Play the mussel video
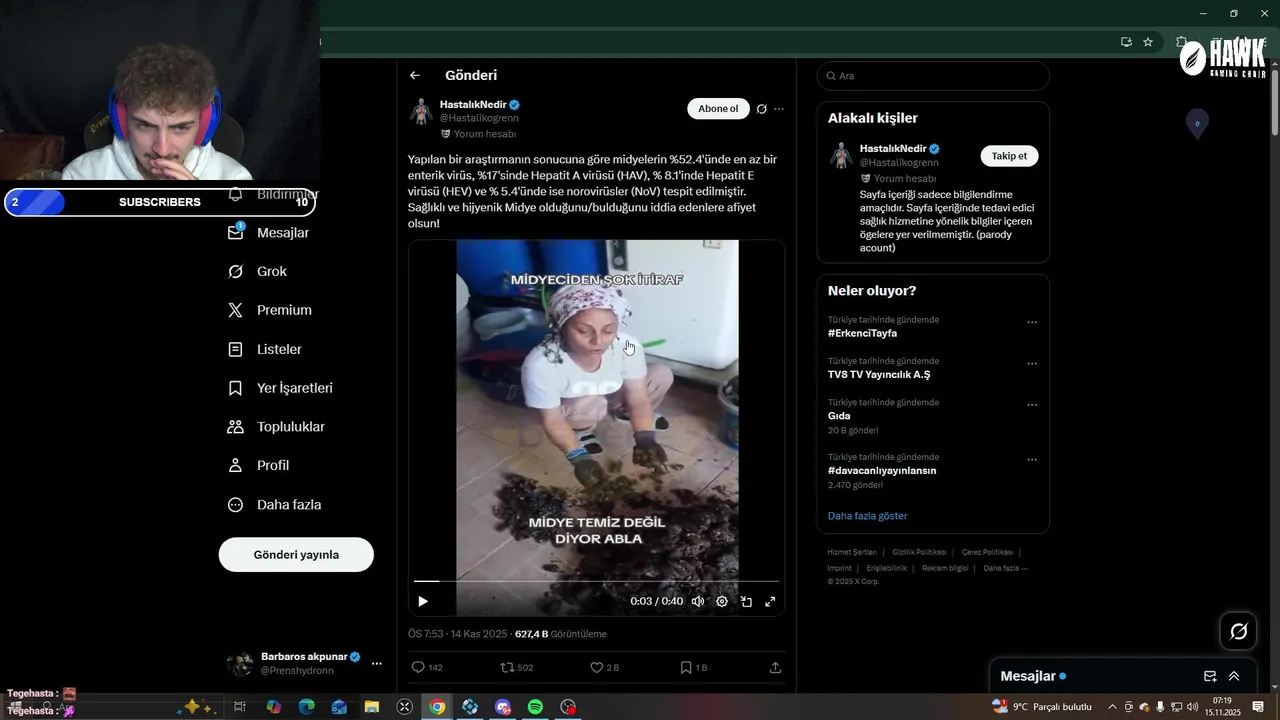Image resolution: width=1280 pixels, height=720 pixels. [x=423, y=601]
